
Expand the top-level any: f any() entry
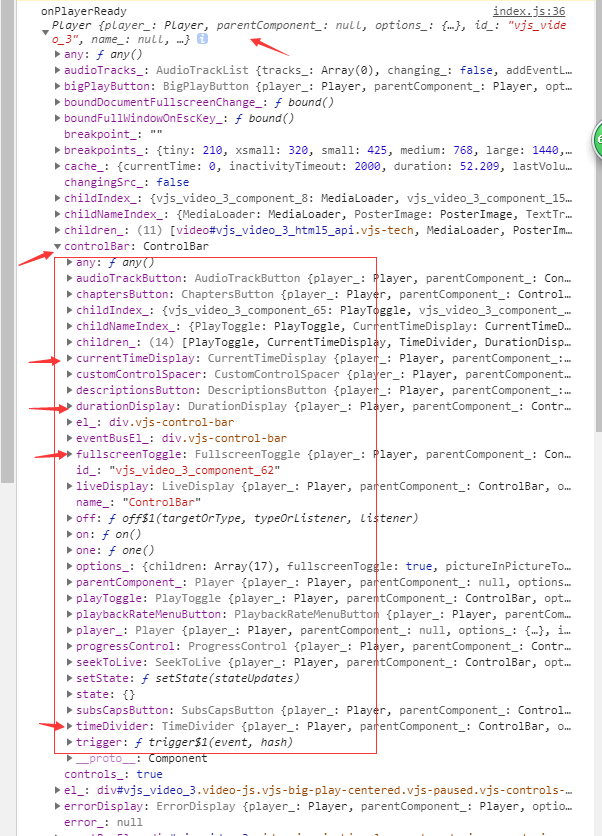pos(58,54)
